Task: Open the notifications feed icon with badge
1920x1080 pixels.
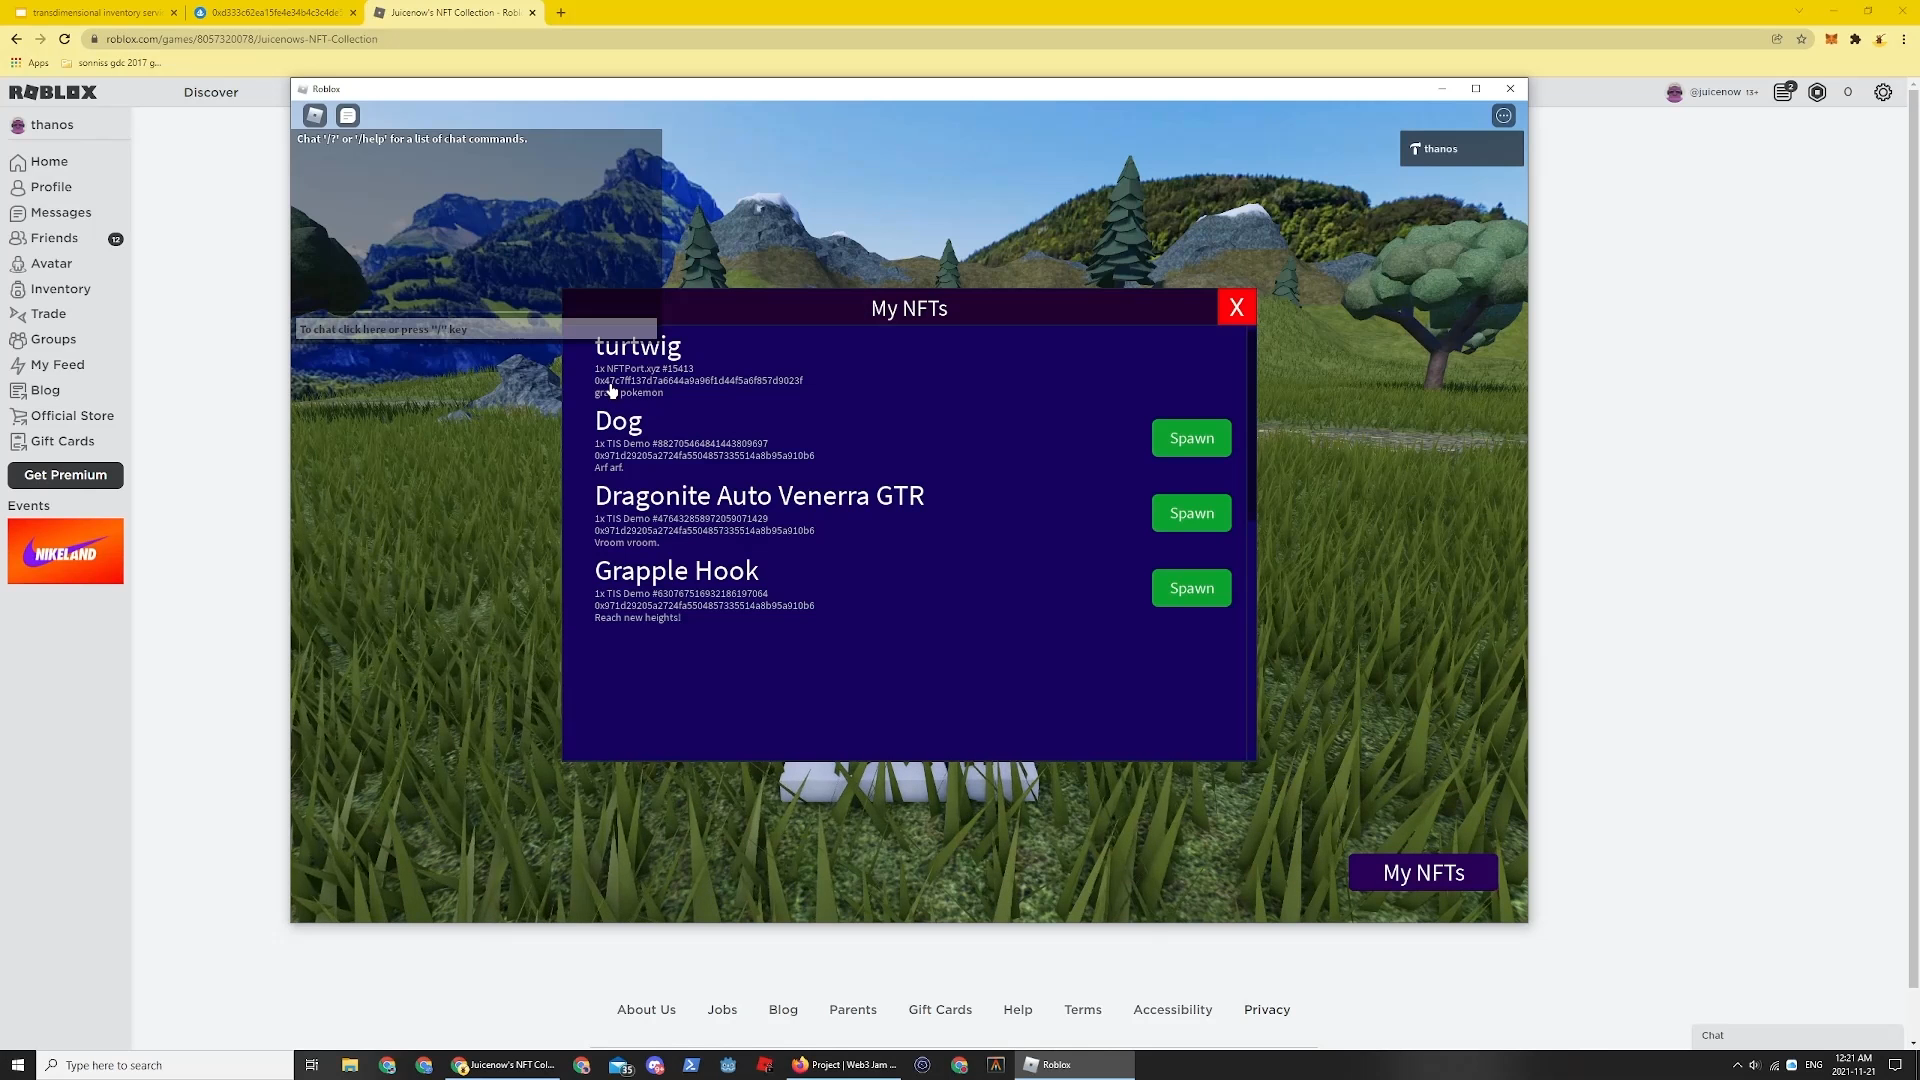Action: (x=1784, y=92)
